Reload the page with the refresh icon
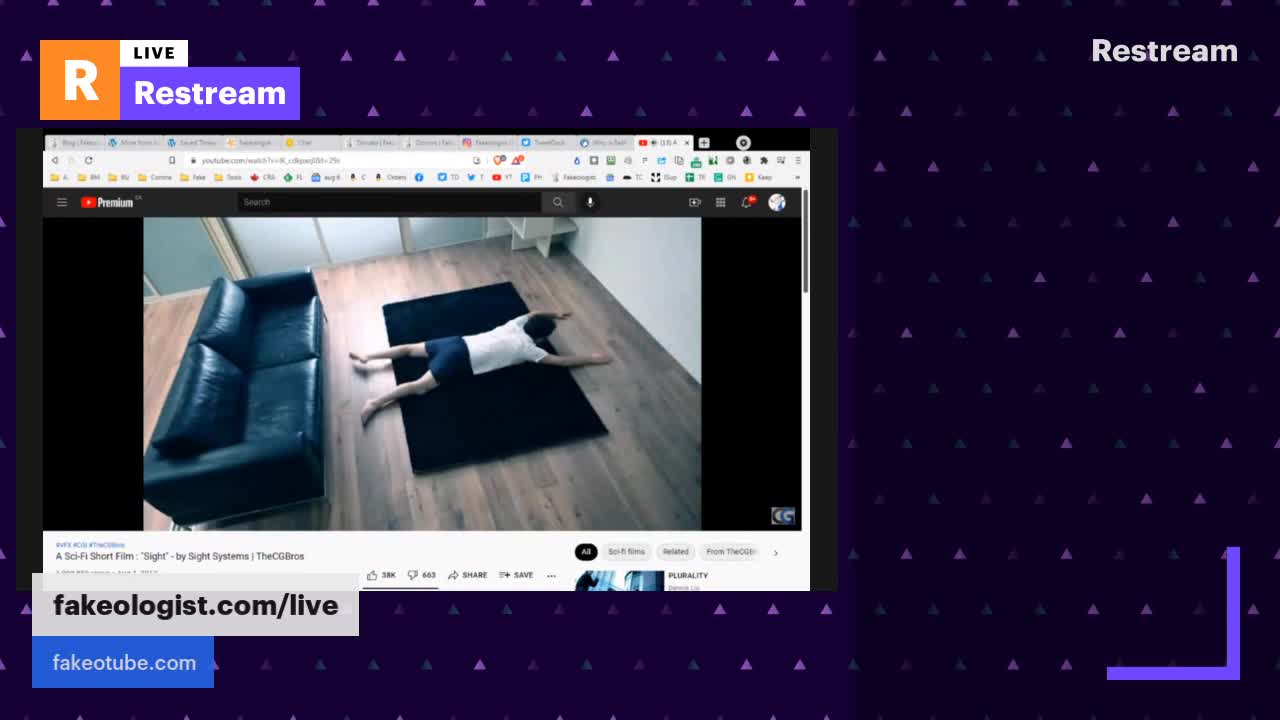The height and width of the screenshot is (720, 1280). 88,160
